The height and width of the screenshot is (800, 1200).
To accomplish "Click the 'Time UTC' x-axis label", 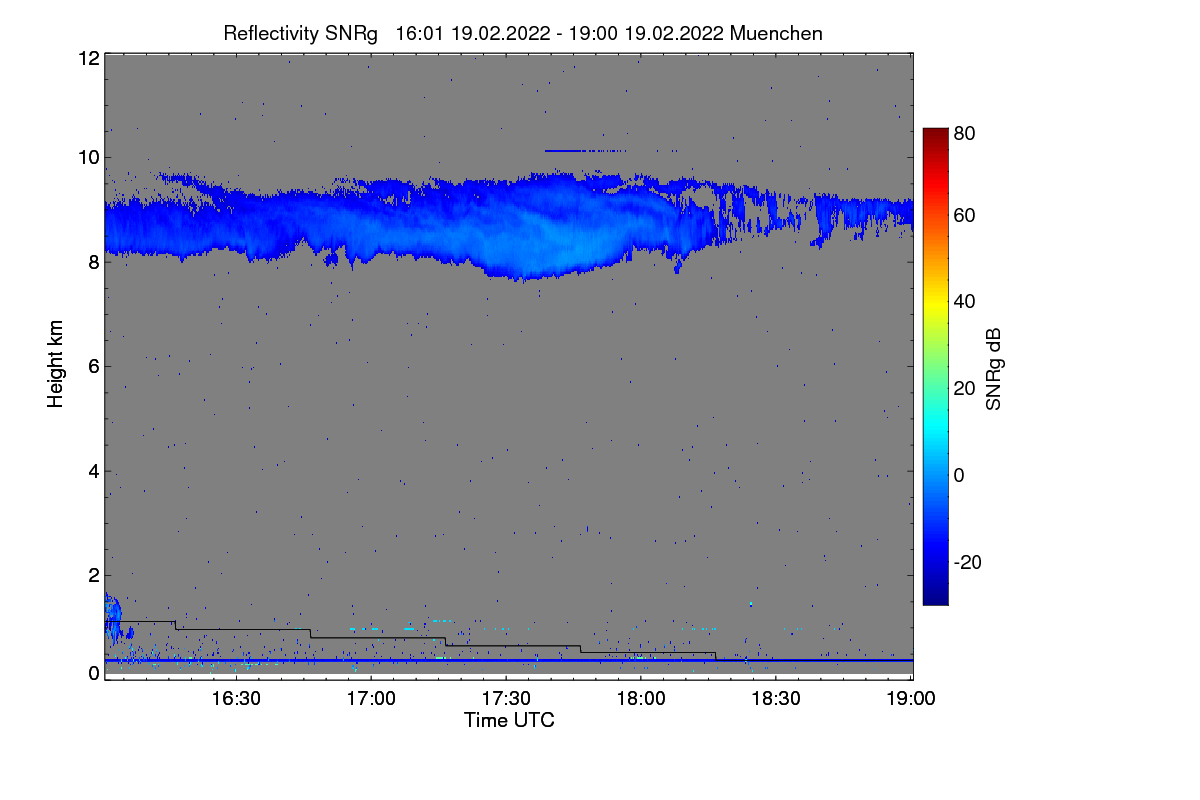I will 509,719.
